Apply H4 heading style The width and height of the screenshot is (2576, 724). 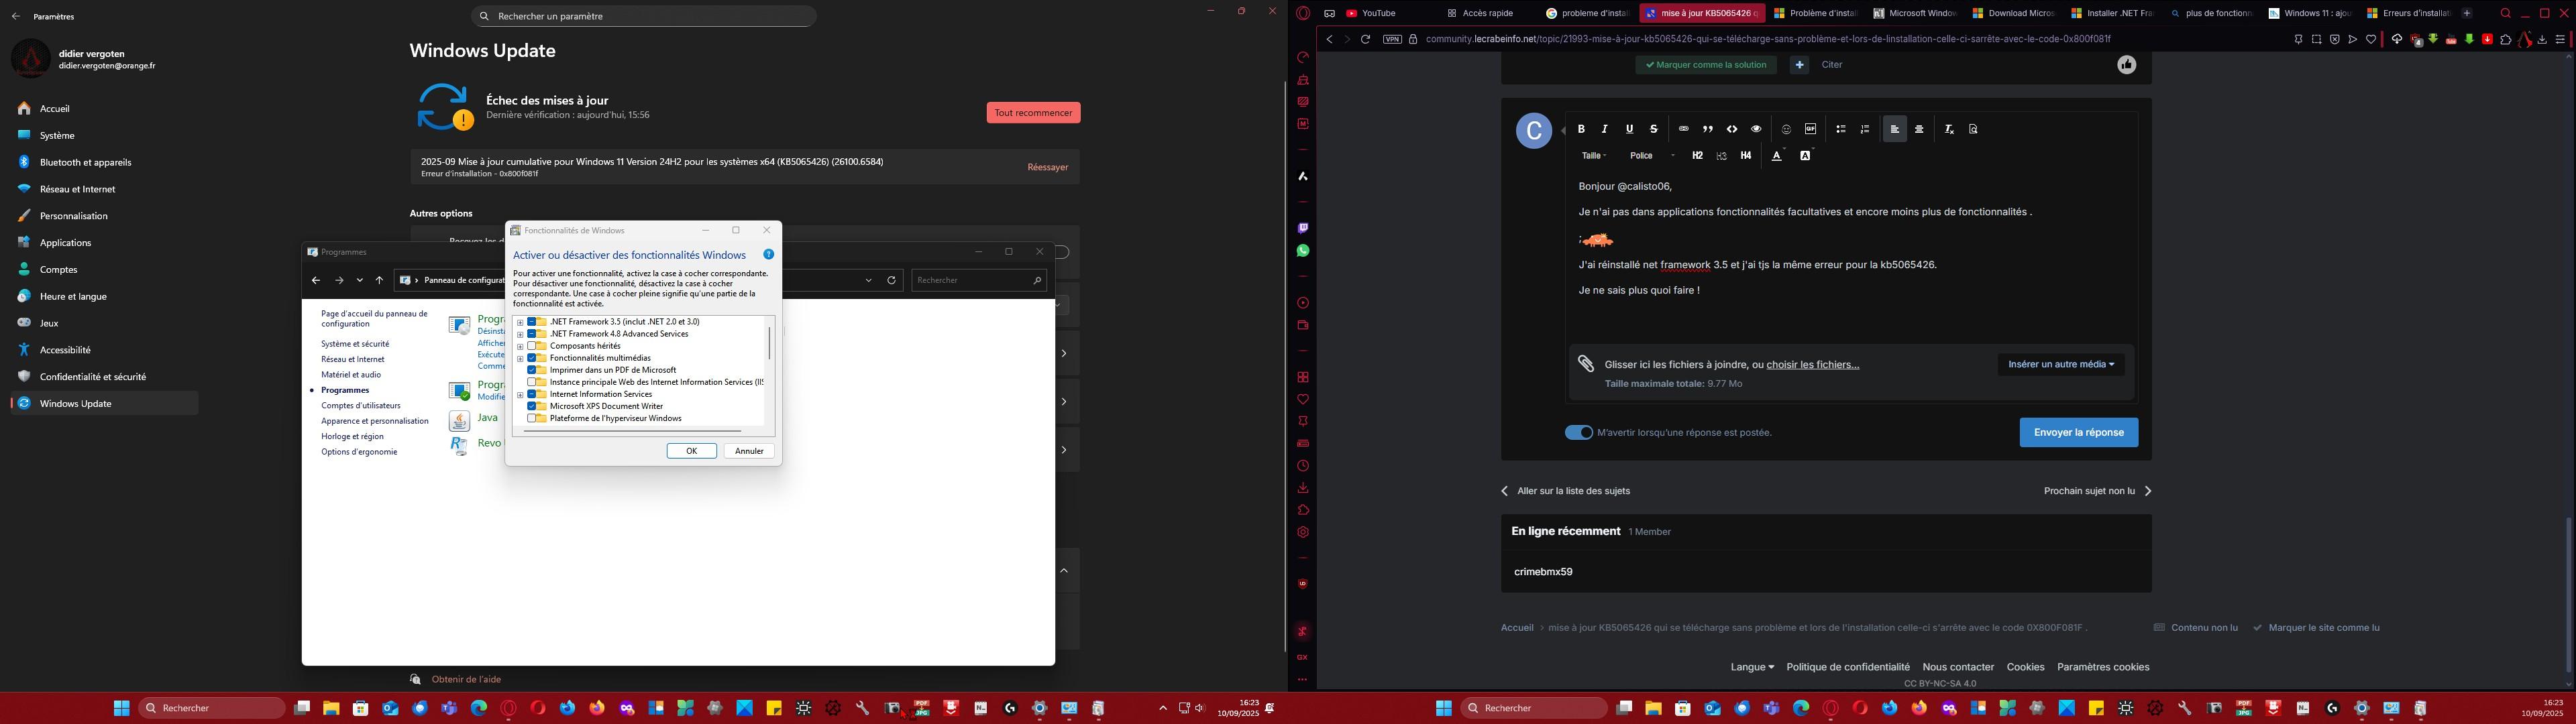point(1746,155)
